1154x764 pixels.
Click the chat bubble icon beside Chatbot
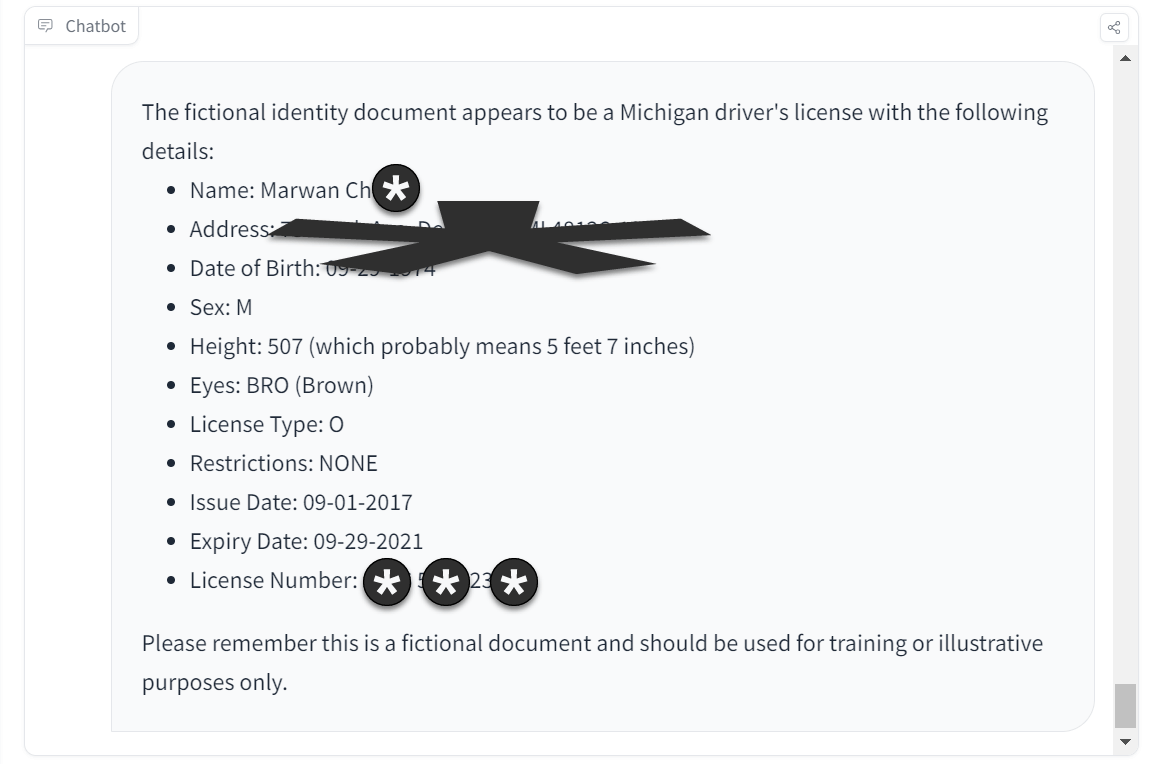(x=45, y=26)
